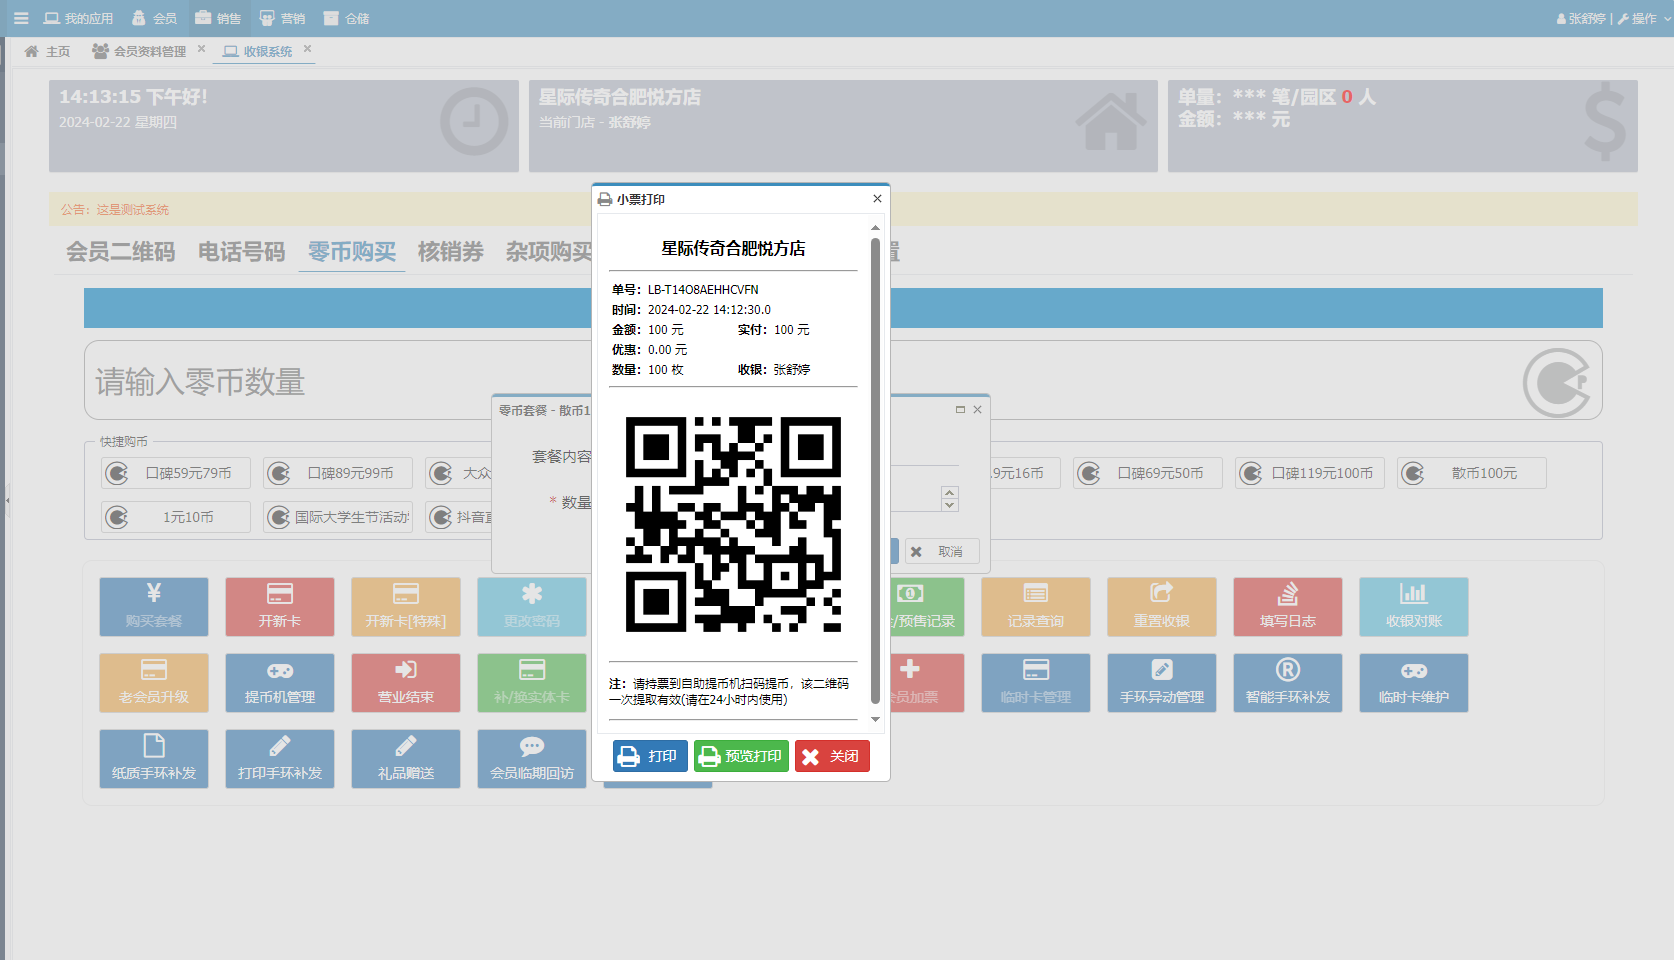The image size is (1674, 960).
Task: Close the 会员资料管理 tab
Action: click(x=201, y=48)
